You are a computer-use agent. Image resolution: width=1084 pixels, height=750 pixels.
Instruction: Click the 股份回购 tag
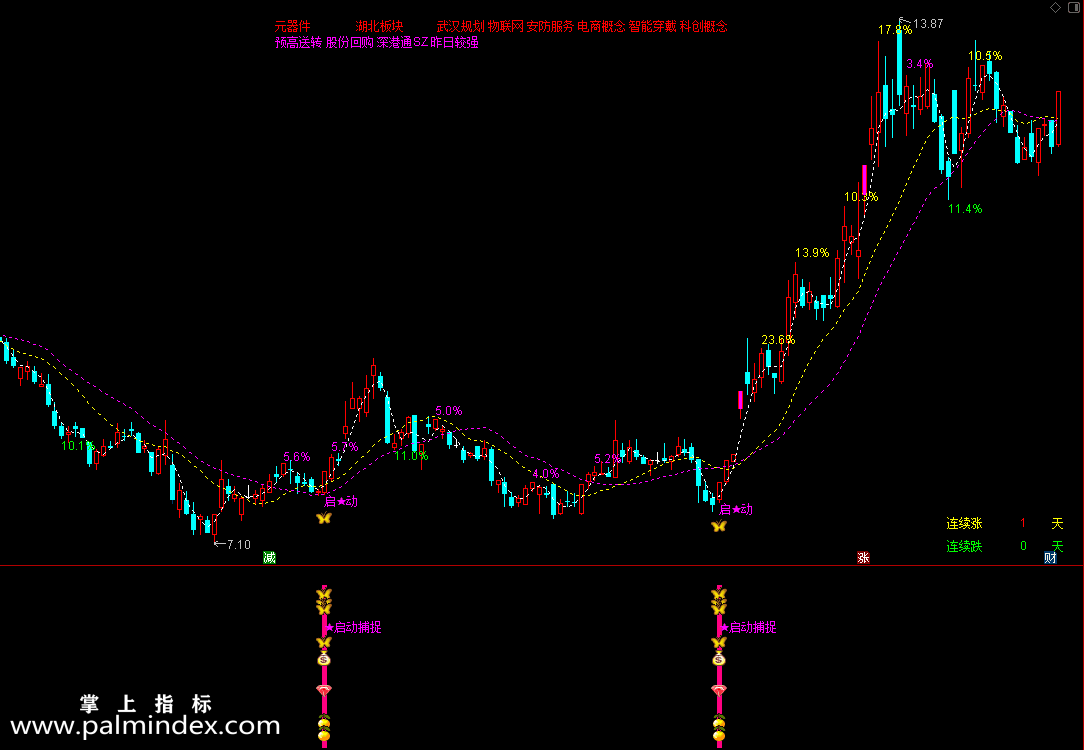point(350,42)
